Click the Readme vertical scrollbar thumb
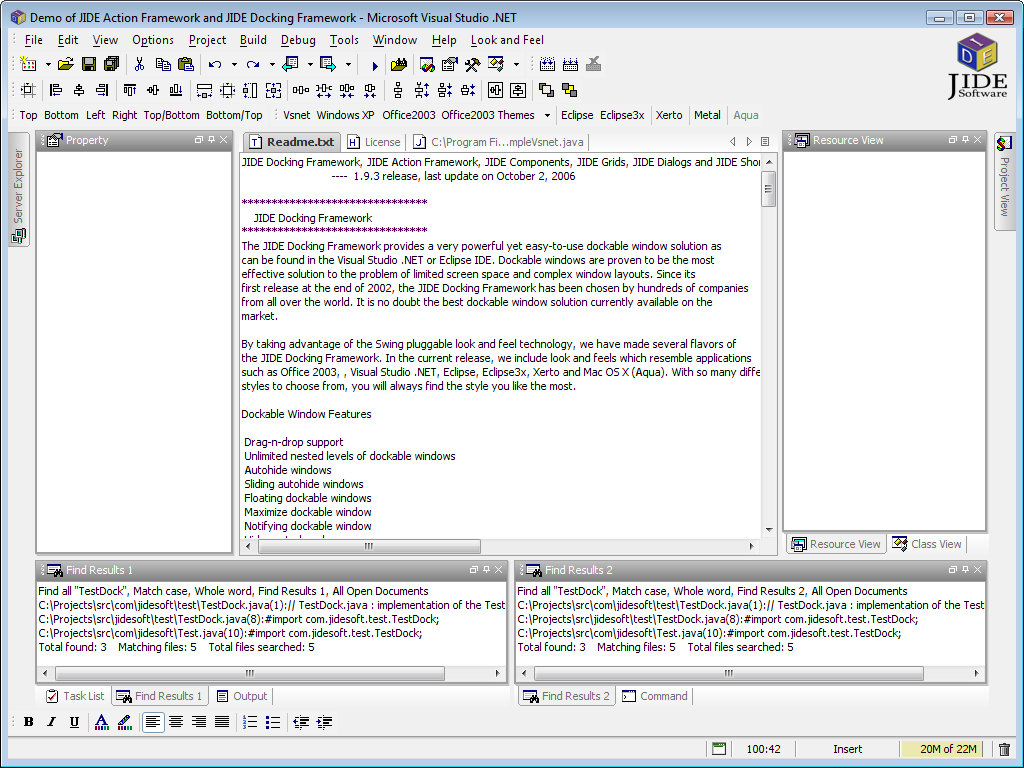1024x768 pixels. (769, 189)
